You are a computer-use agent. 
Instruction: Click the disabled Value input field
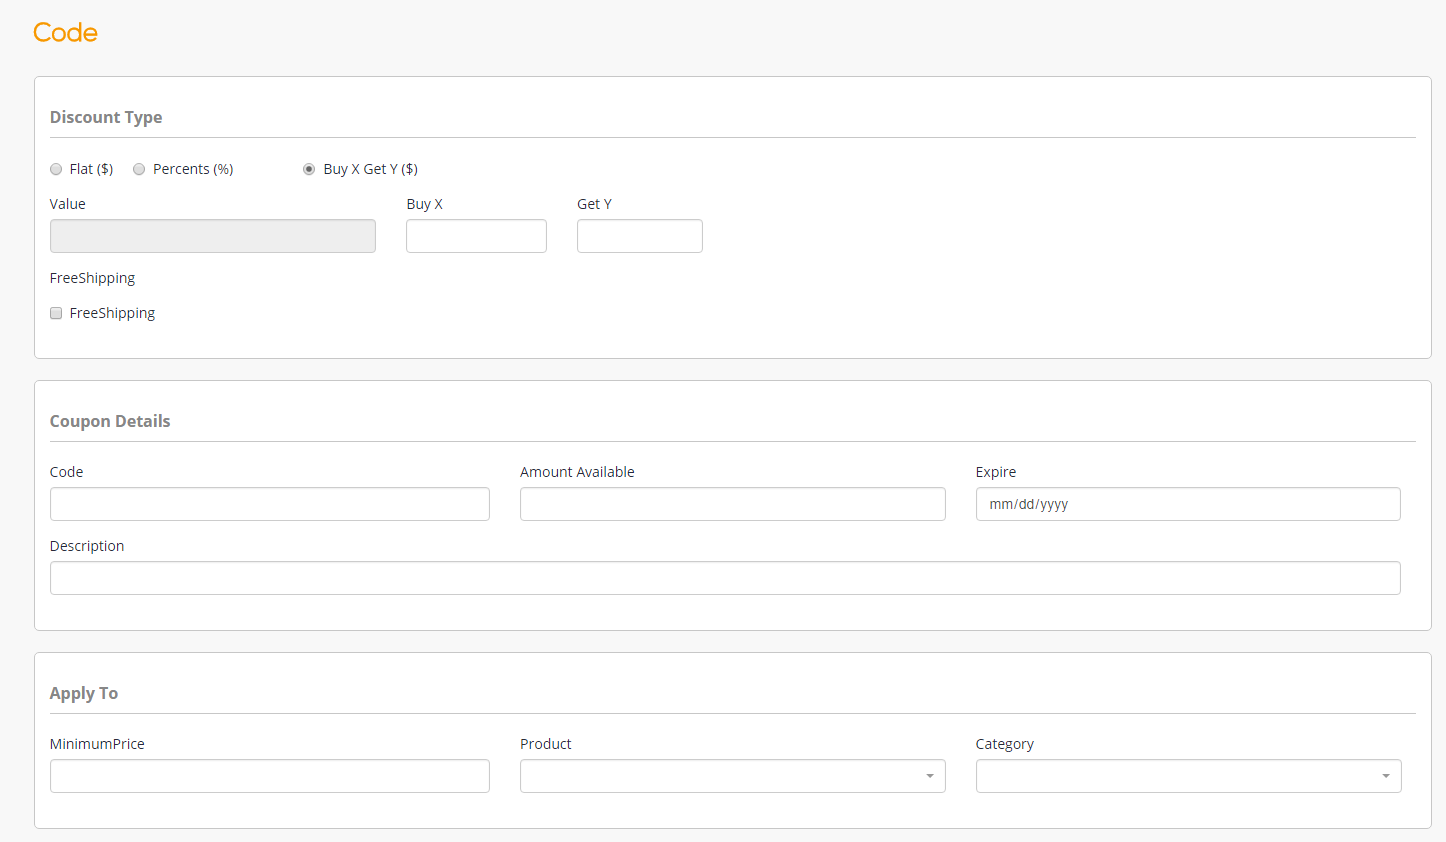[213, 236]
